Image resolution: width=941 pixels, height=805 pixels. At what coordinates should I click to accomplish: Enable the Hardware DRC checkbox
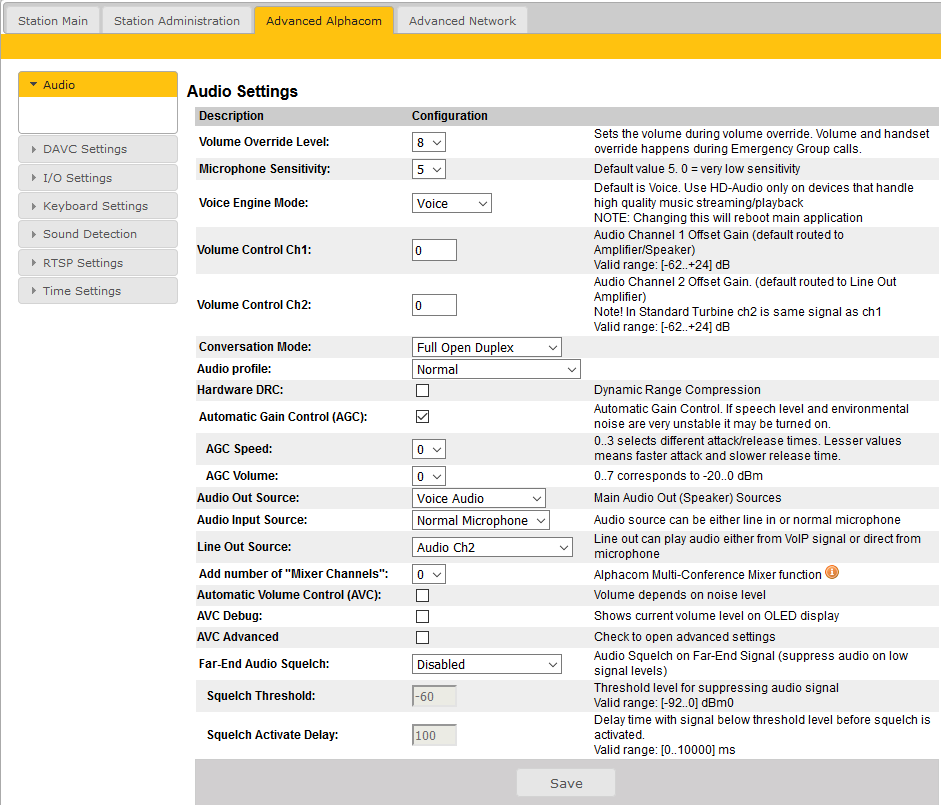point(422,390)
